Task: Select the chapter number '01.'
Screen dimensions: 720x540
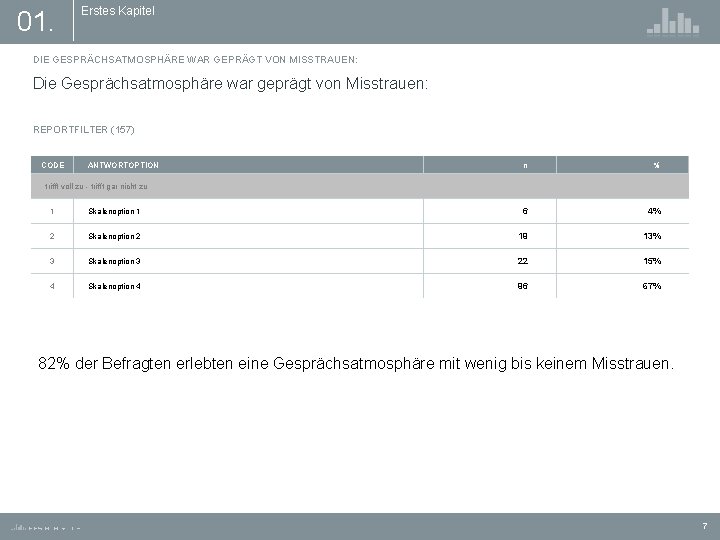Action: pyautogui.click(x=35, y=22)
